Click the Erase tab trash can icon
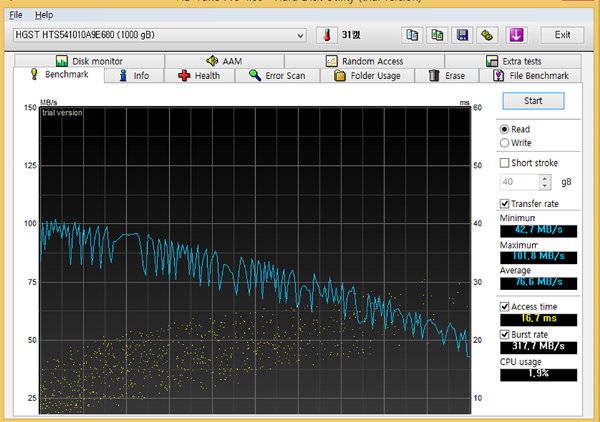The image size is (600, 422). (x=434, y=75)
